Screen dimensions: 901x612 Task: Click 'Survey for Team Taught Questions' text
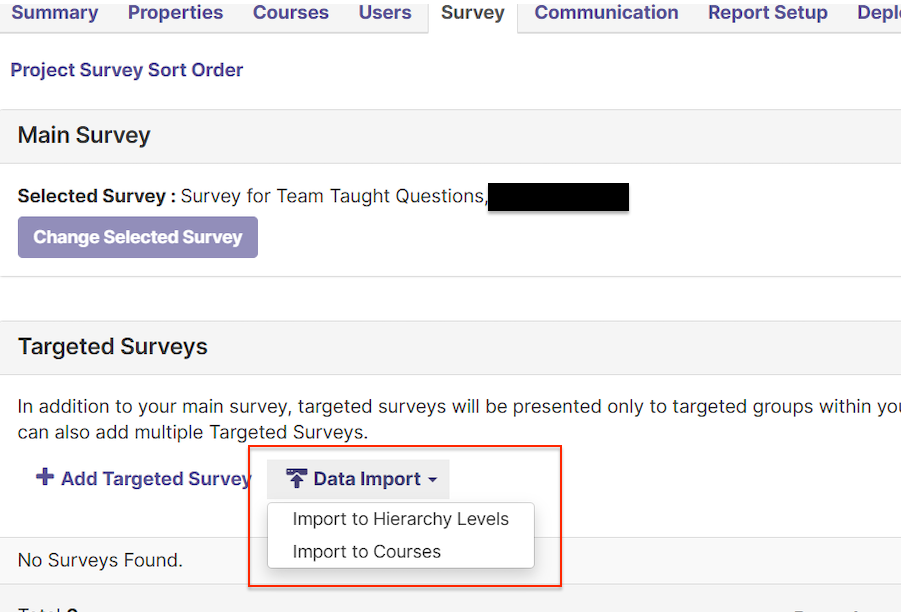(334, 197)
